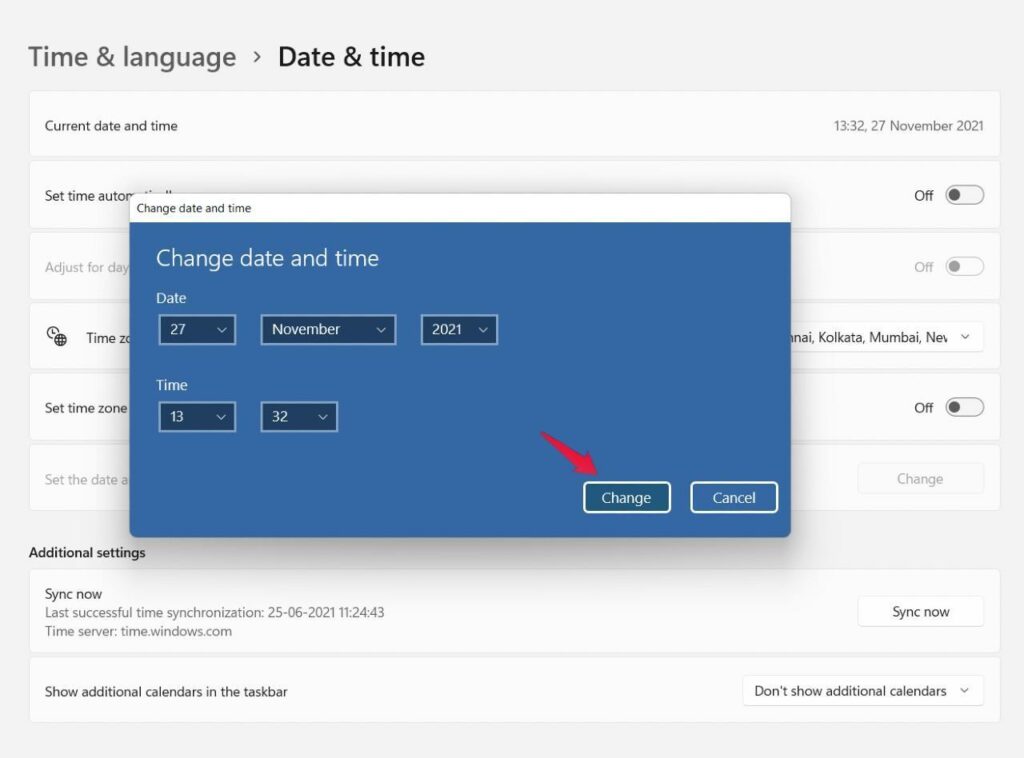Image resolution: width=1024 pixels, height=758 pixels.
Task: Click the Date & time breadcrumb heading
Action: pyautogui.click(x=352, y=57)
